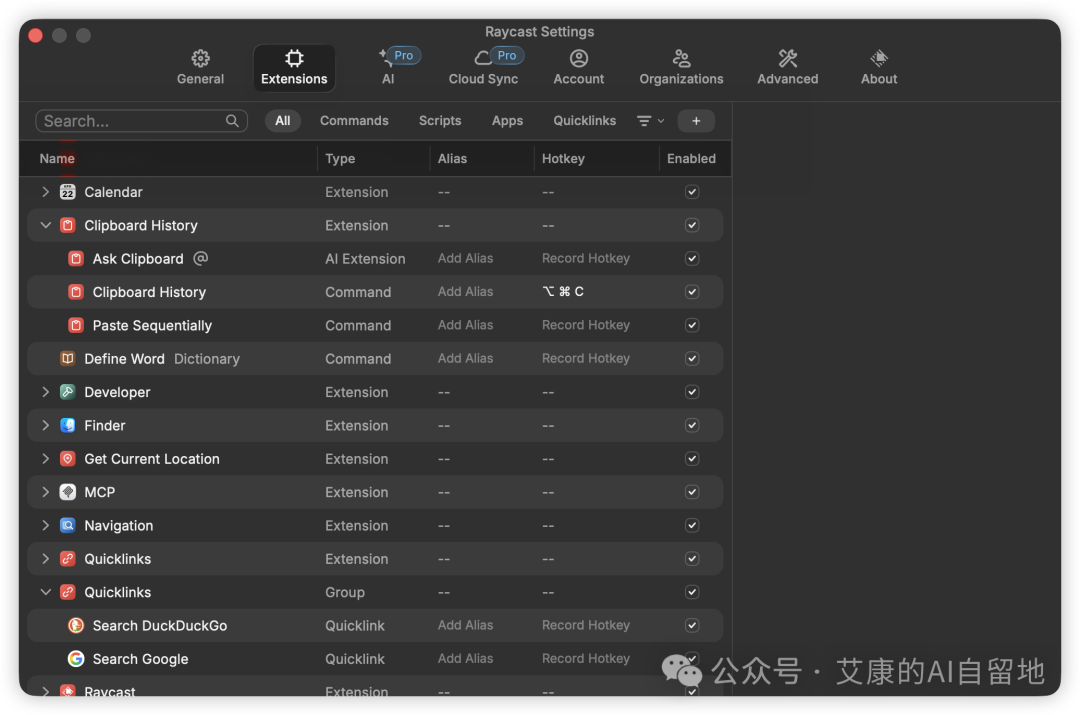Switch to the Commands filter tab
The image size is (1080, 715).
tap(354, 121)
